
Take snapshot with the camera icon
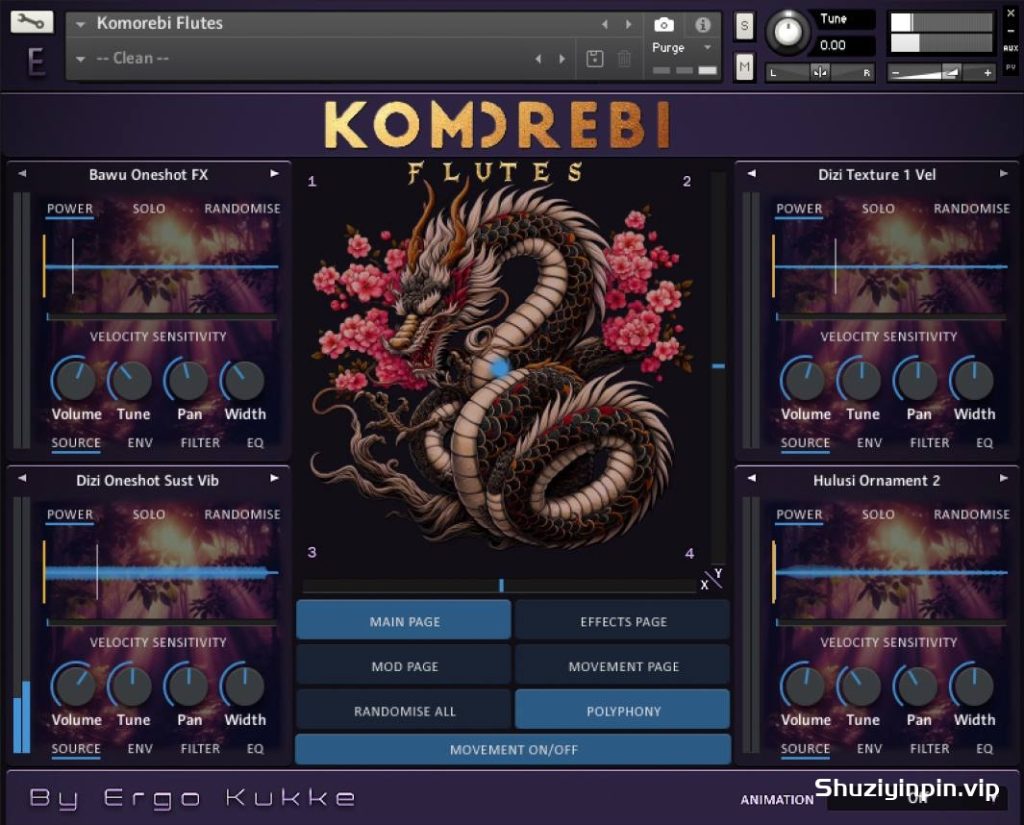[664, 25]
